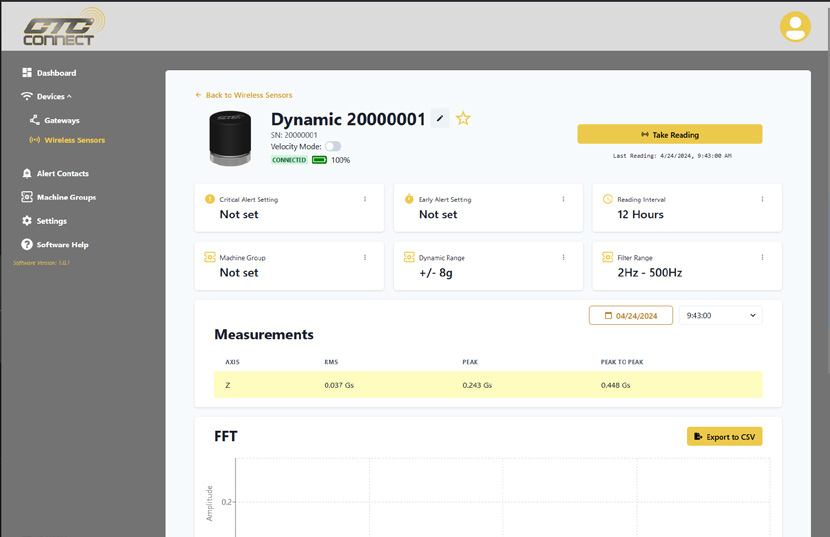Screen dimensions: 830x537
Task: Click the Gateways icon
Action: click(34, 120)
